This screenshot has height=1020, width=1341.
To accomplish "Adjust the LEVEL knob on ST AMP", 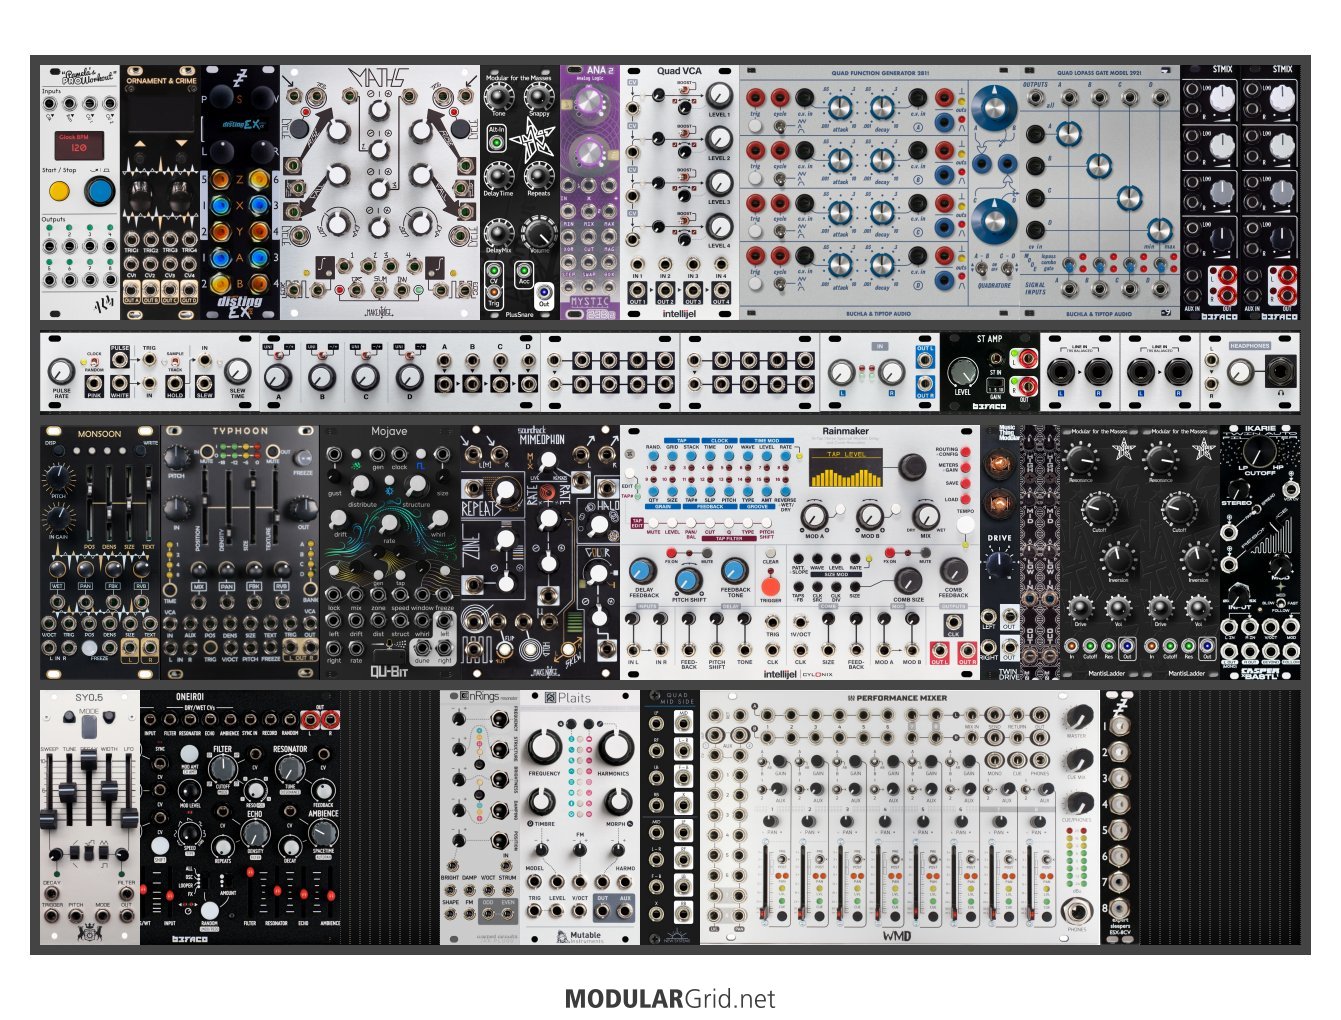I will 962,372.
